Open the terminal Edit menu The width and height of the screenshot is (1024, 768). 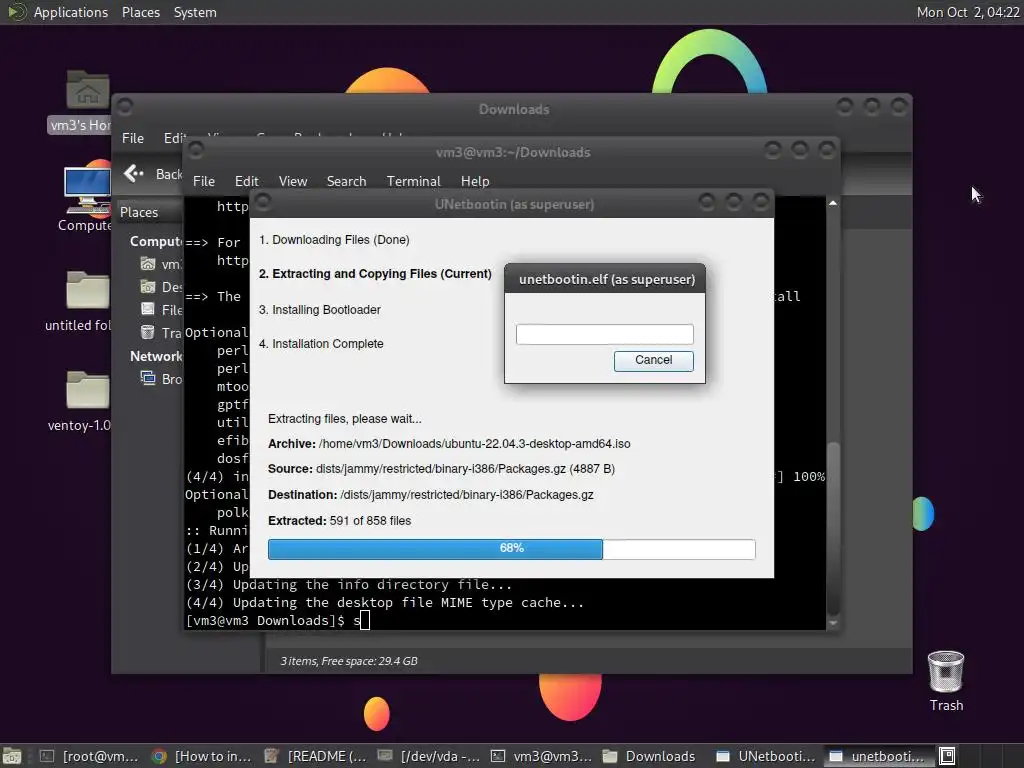(x=246, y=182)
